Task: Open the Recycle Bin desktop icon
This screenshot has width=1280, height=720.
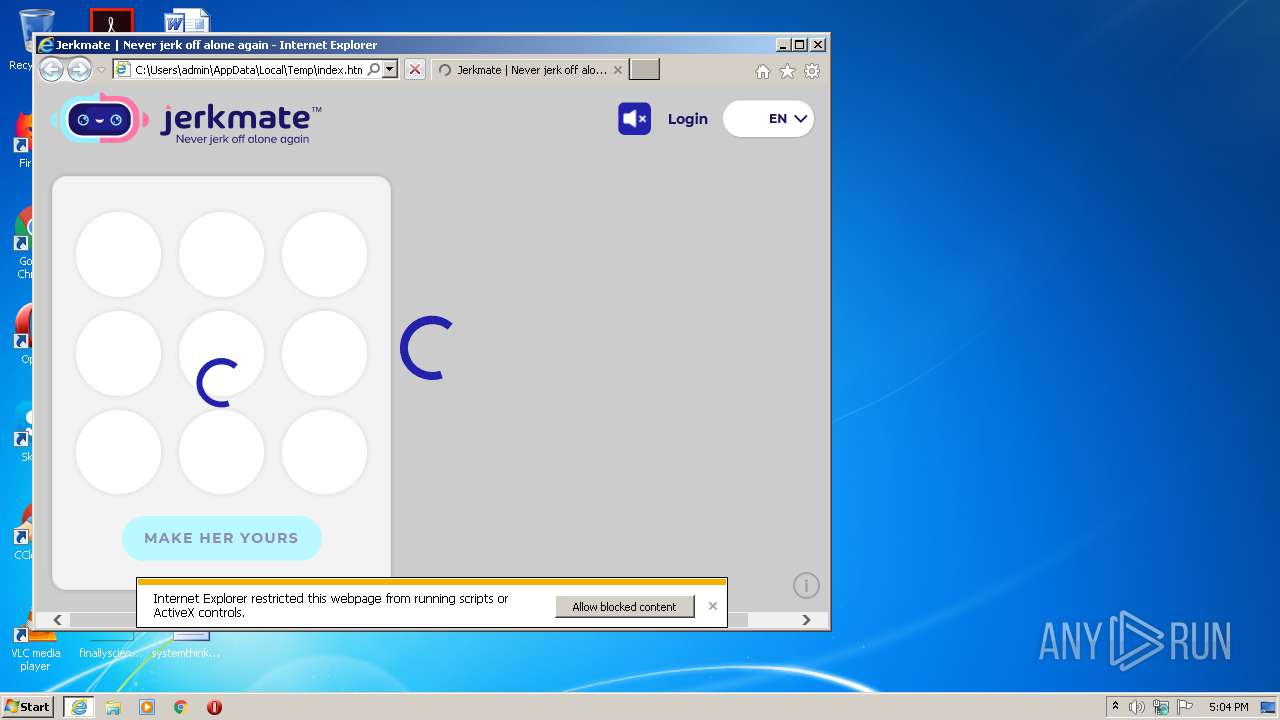Action: 35,38
